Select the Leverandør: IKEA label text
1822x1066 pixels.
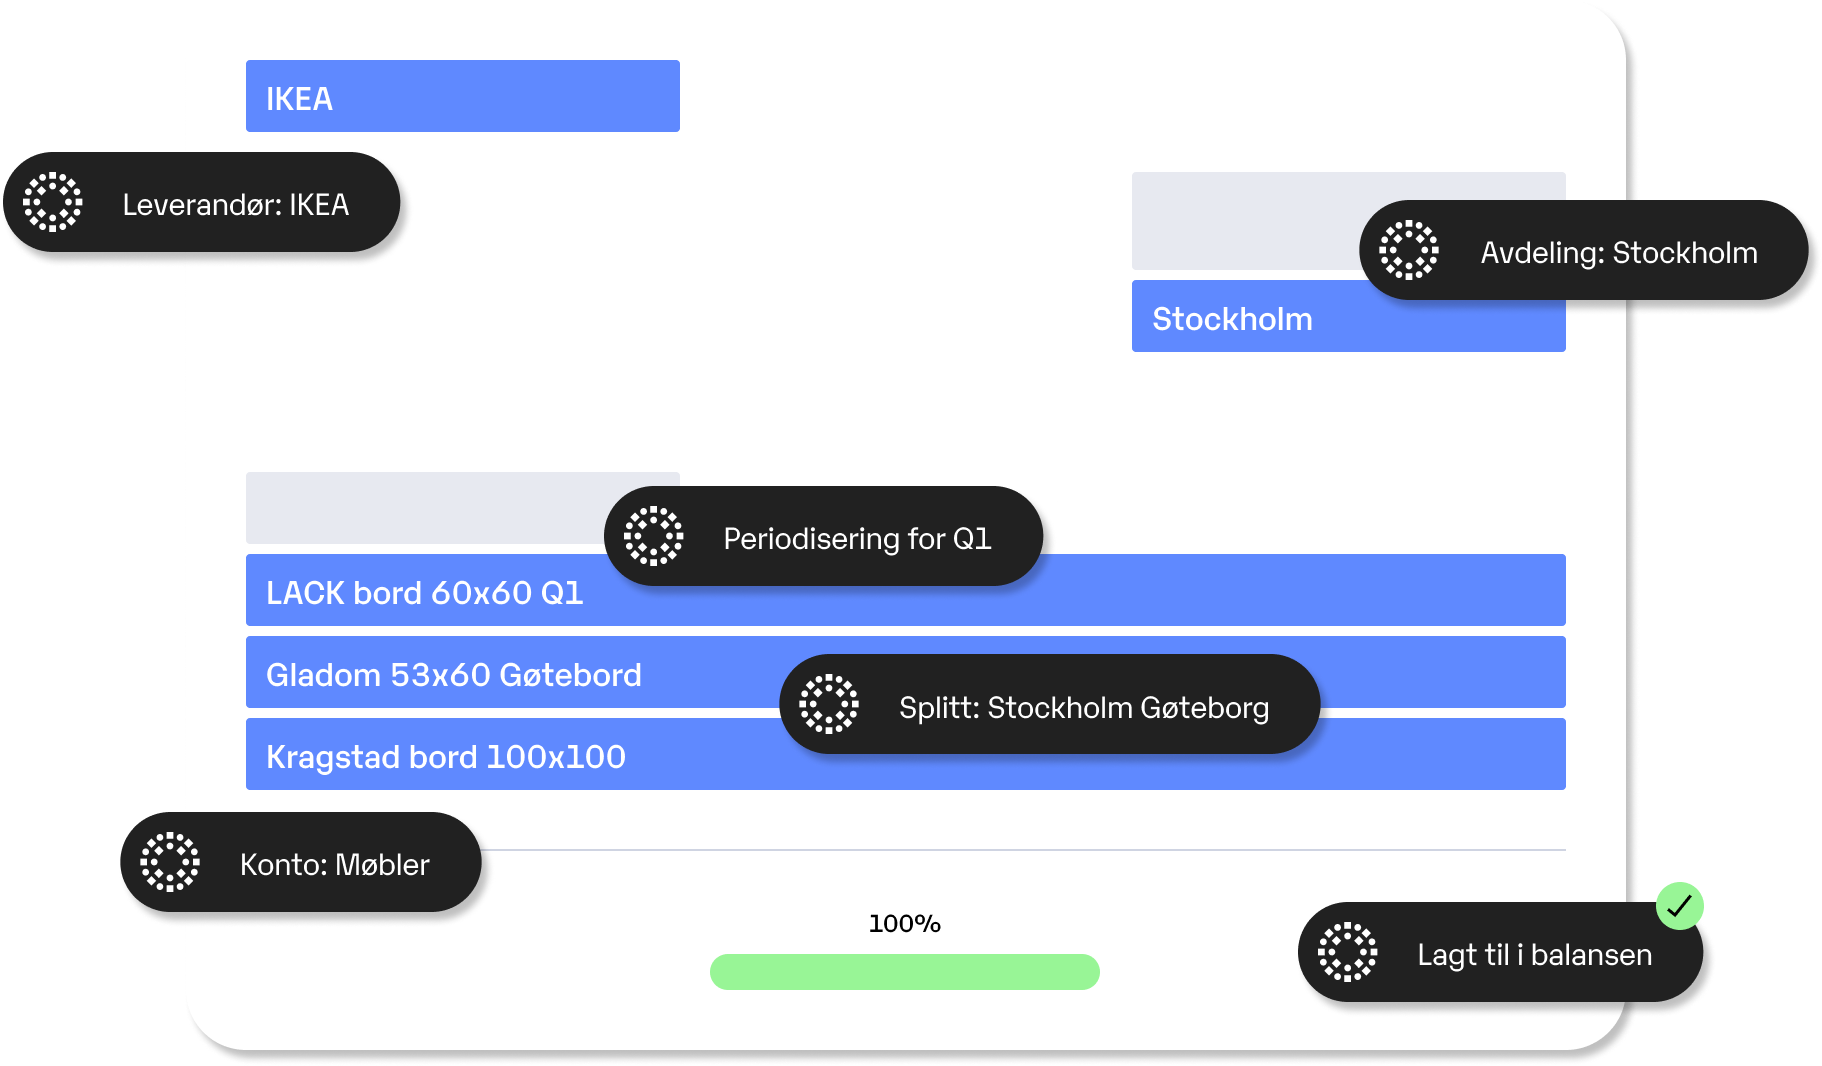click(x=236, y=204)
